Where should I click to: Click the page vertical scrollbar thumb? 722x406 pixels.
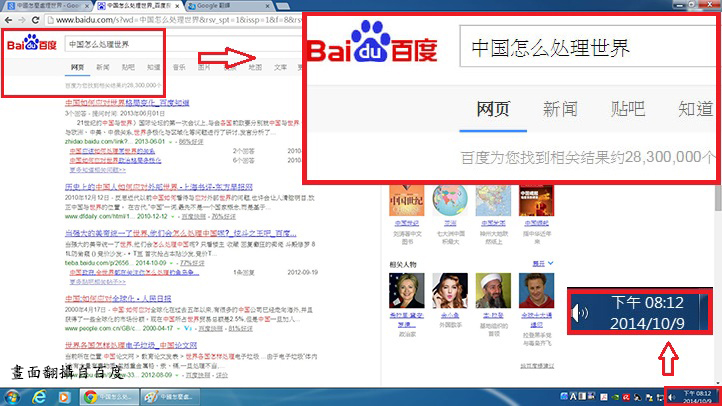(718, 198)
